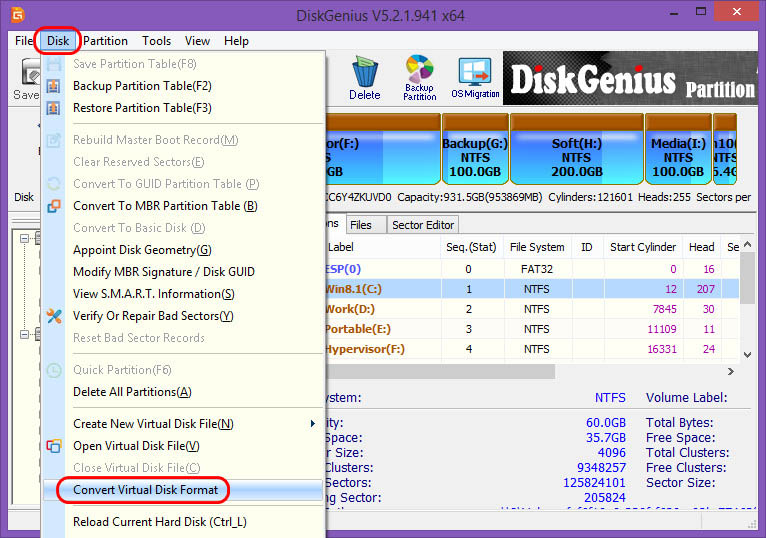This screenshot has width=766, height=538.
Task: Select Reload Current Hard Disk (Ctrl_L)
Action: pos(184,522)
